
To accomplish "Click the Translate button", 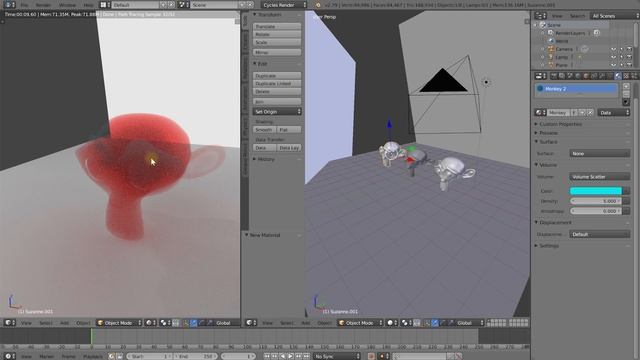I will tap(277, 27).
